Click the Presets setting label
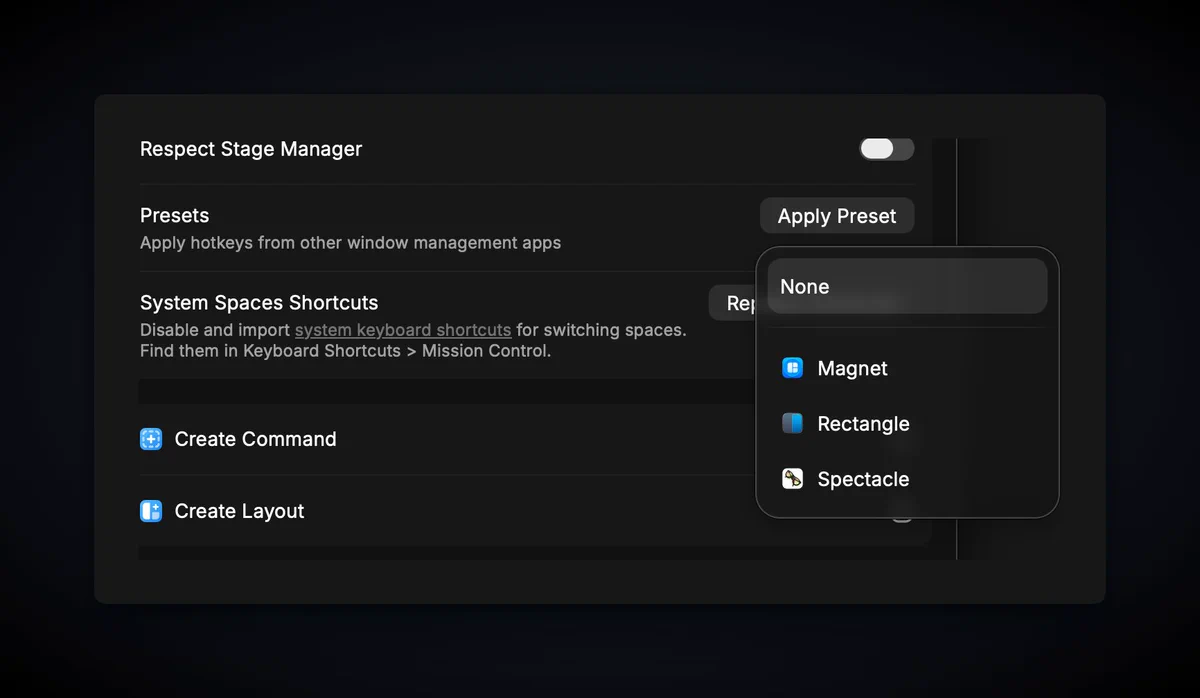1200x698 pixels. pyautogui.click(x=174, y=215)
